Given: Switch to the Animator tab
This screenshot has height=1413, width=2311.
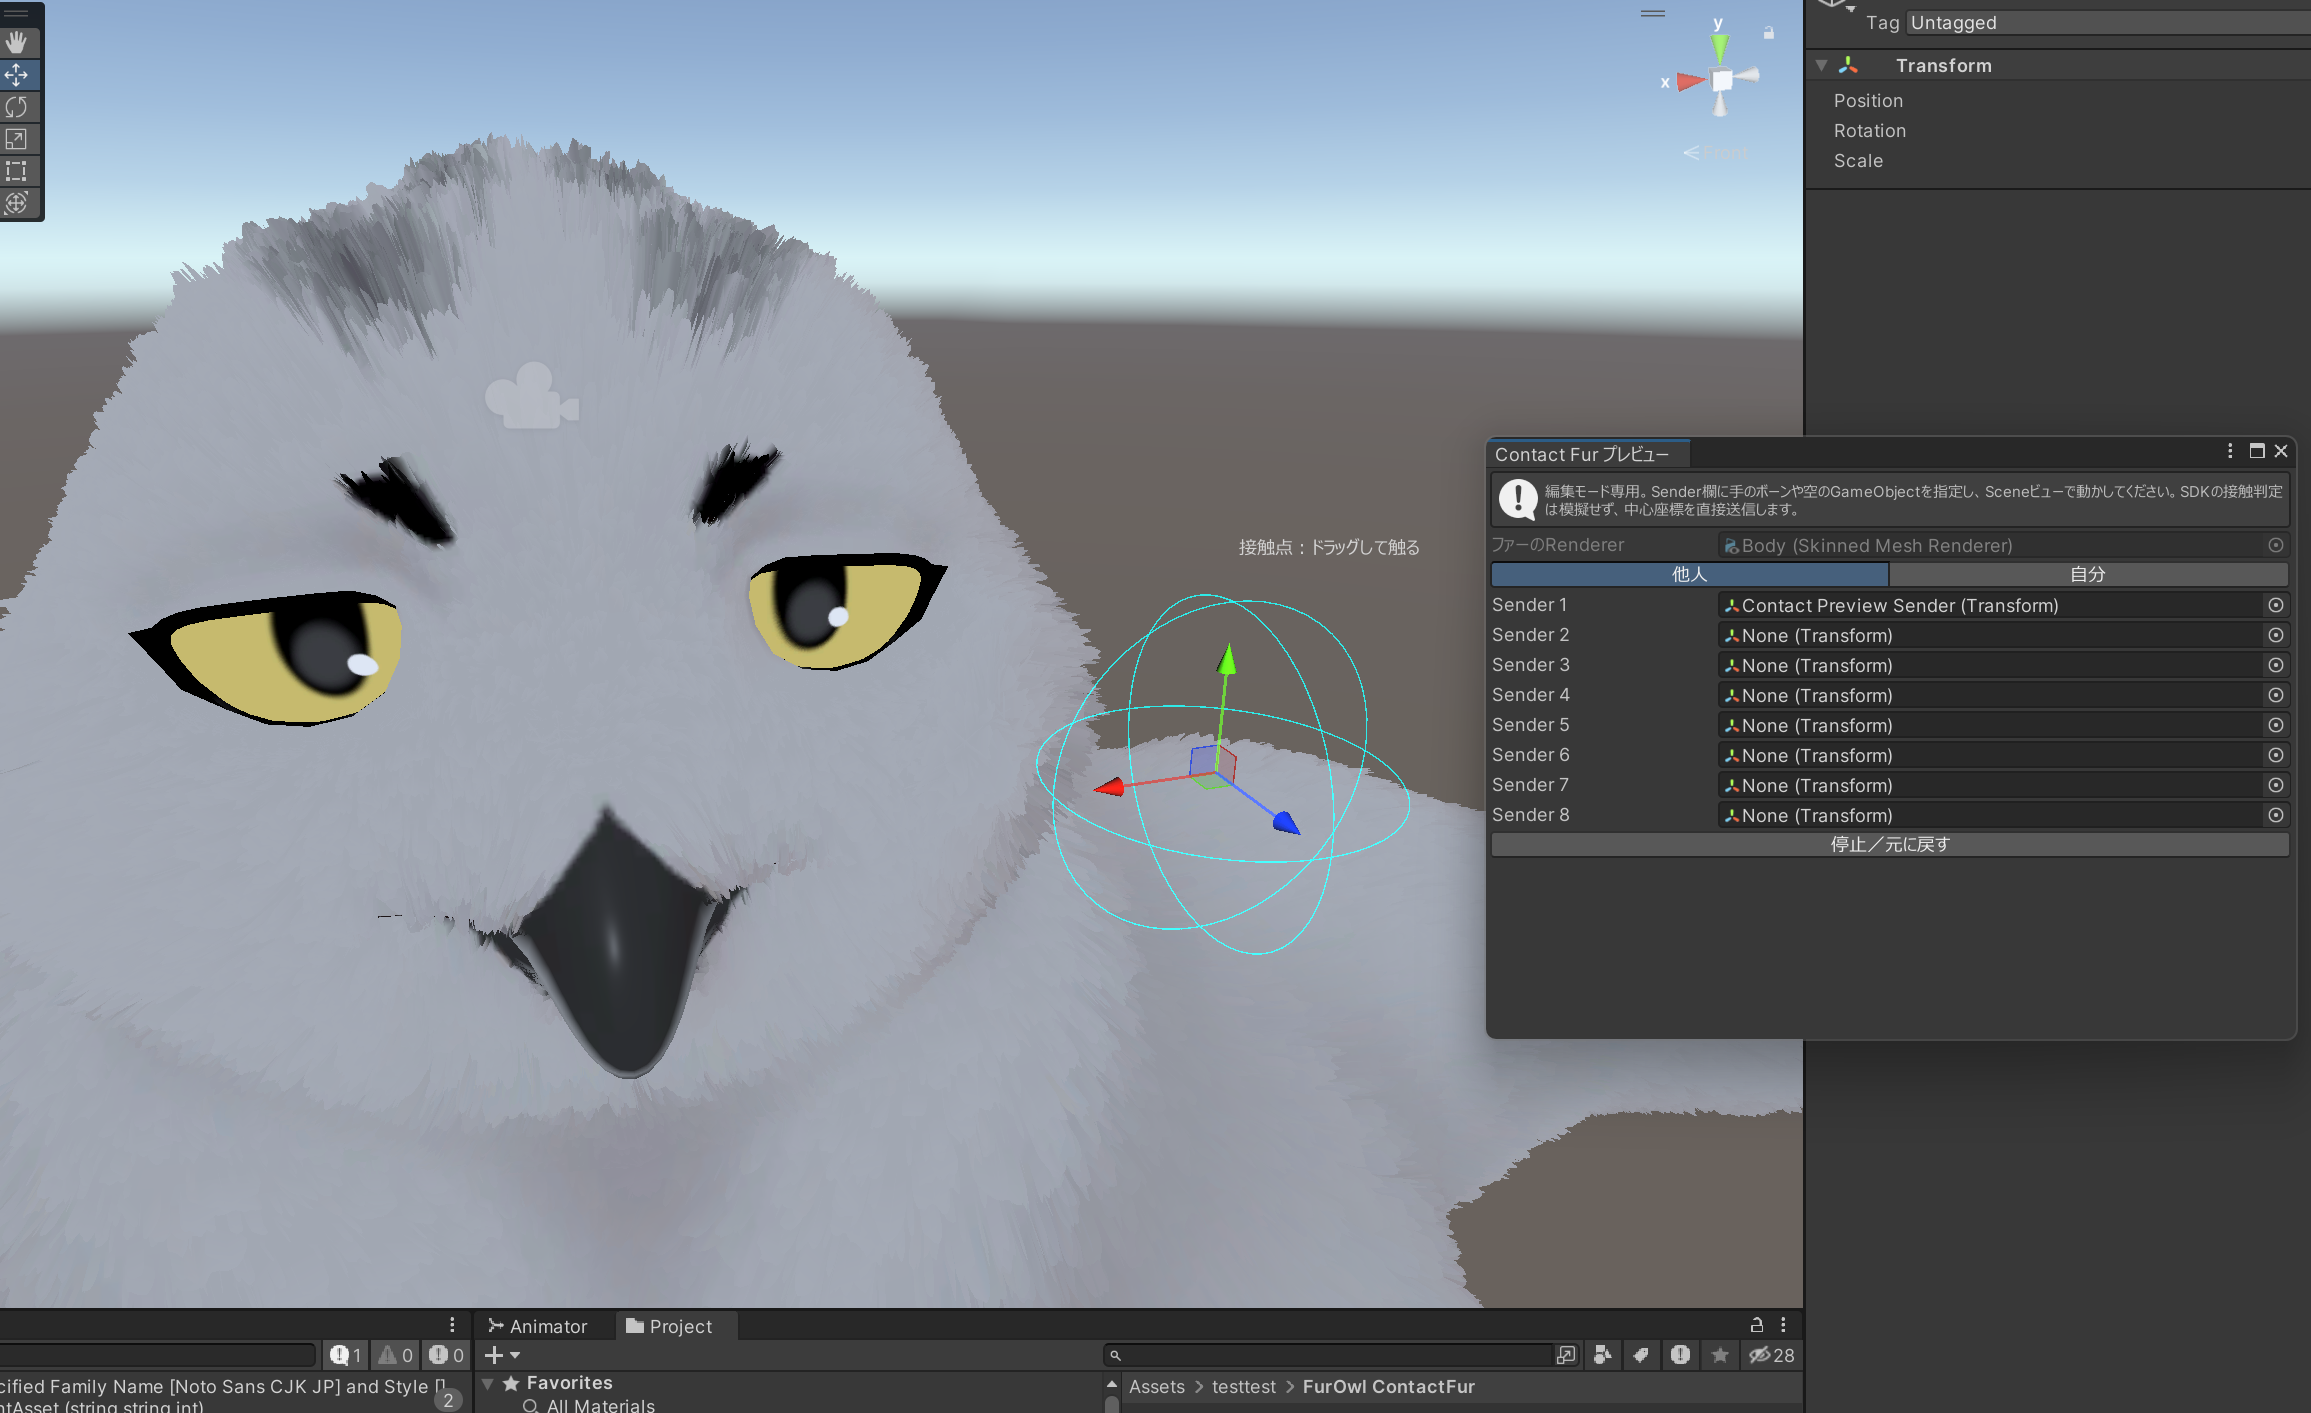Looking at the screenshot, I should pos(538,1326).
